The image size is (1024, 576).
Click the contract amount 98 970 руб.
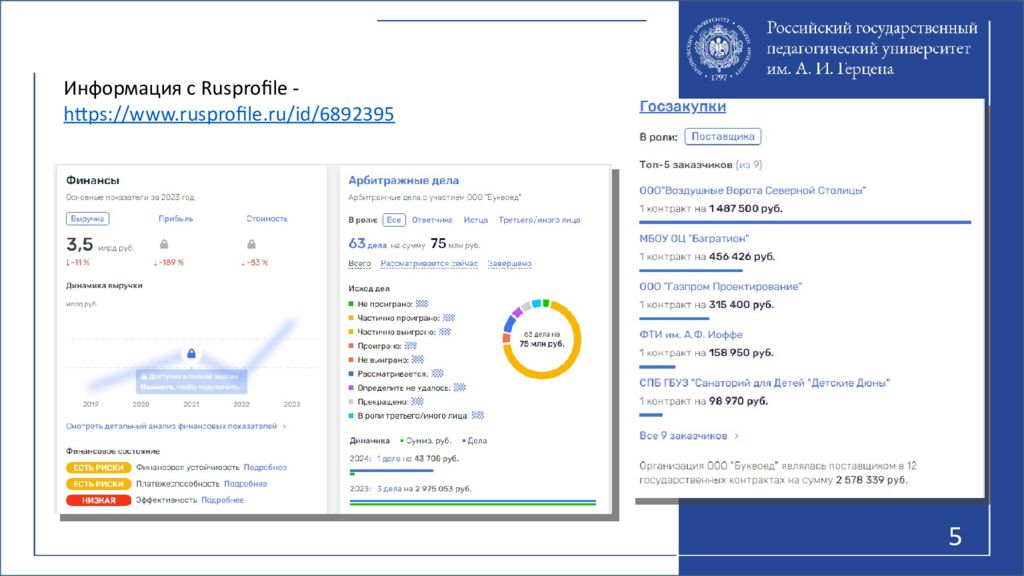click(739, 402)
